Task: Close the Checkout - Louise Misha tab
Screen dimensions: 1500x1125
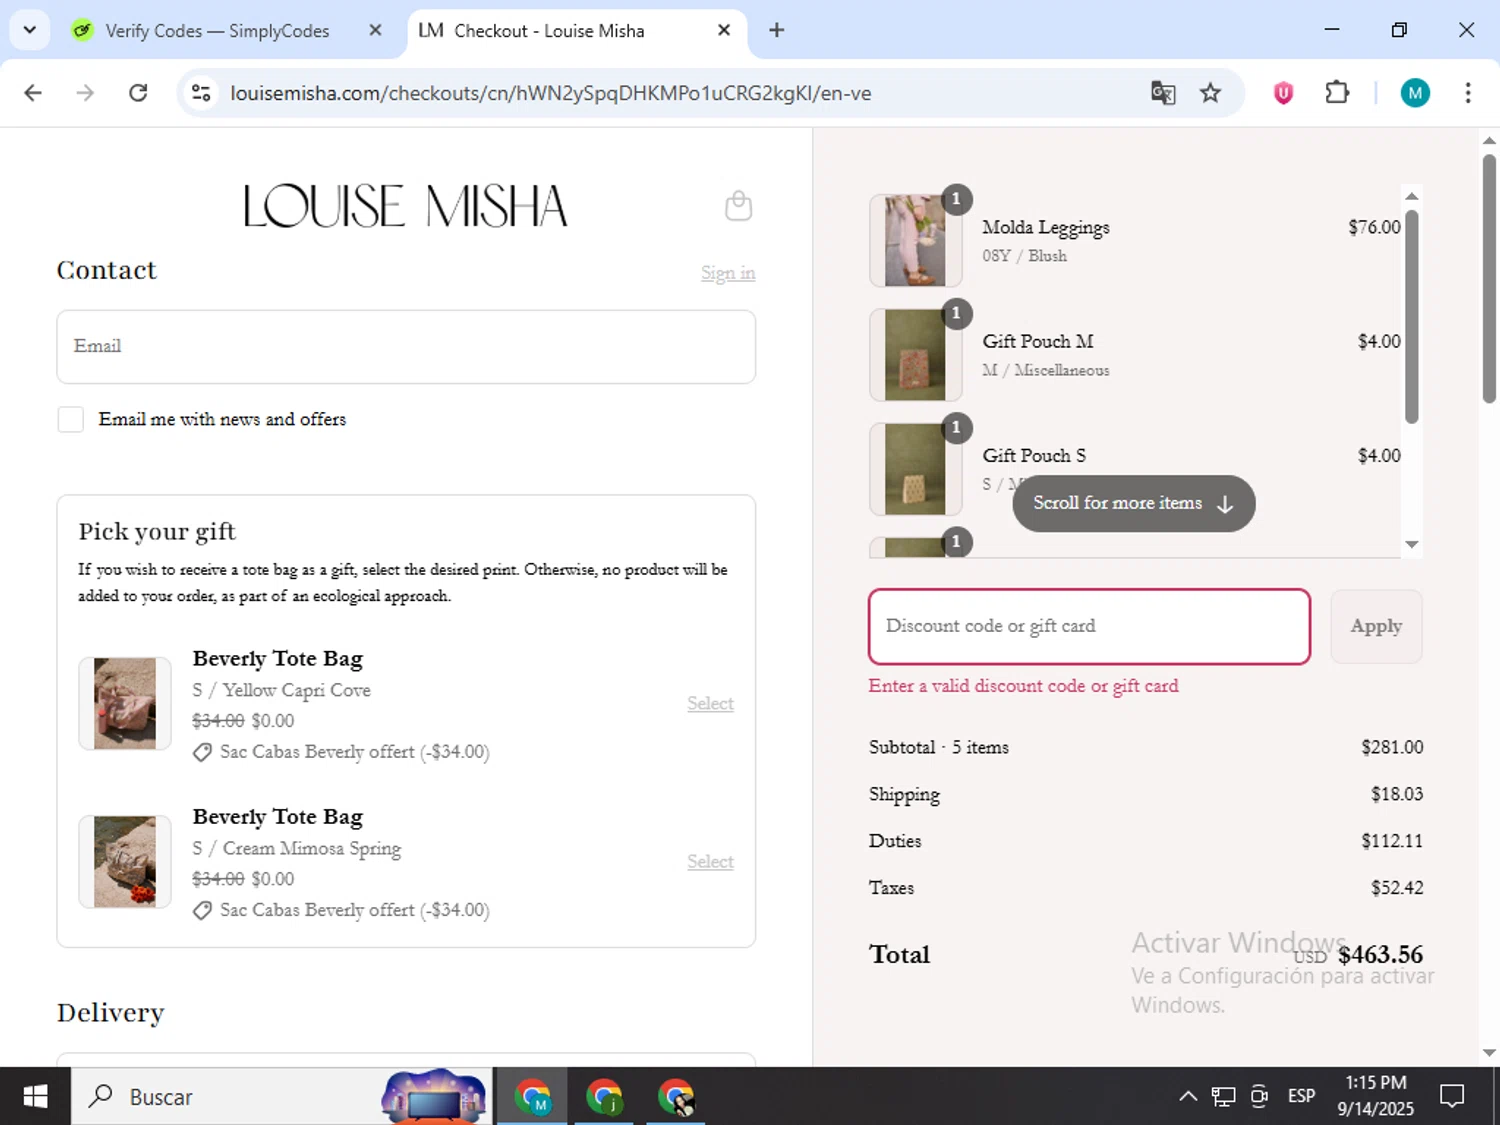Action: pos(724,30)
